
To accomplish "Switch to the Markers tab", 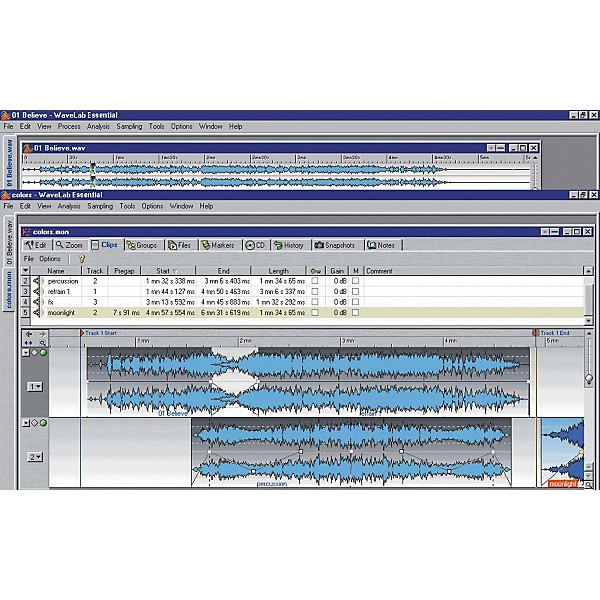I will point(218,245).
